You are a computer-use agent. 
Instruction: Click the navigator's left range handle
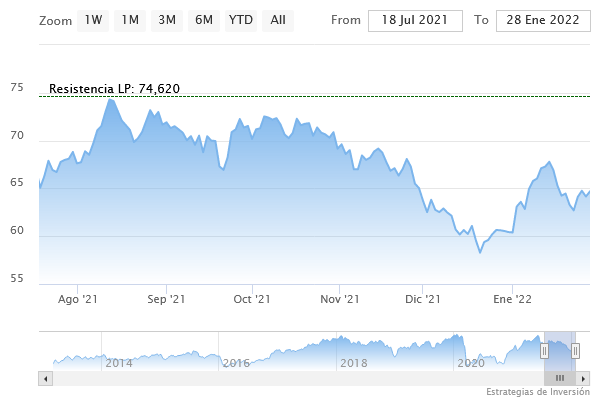coord(544,351)
